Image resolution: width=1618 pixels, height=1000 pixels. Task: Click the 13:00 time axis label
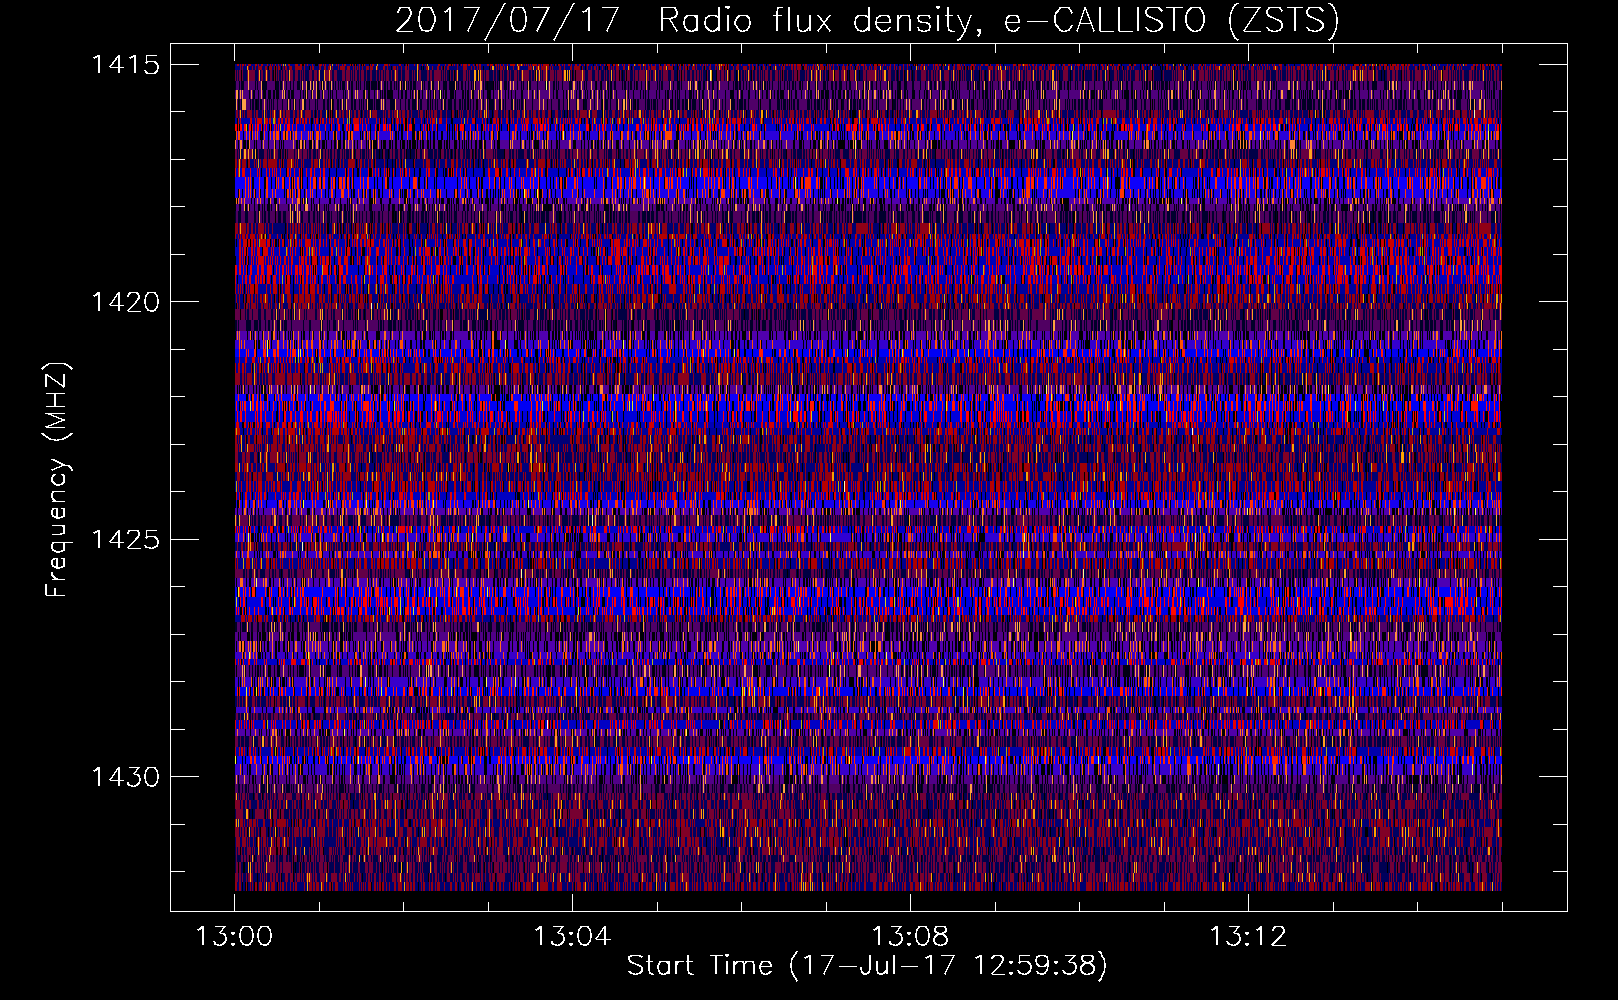234,937
